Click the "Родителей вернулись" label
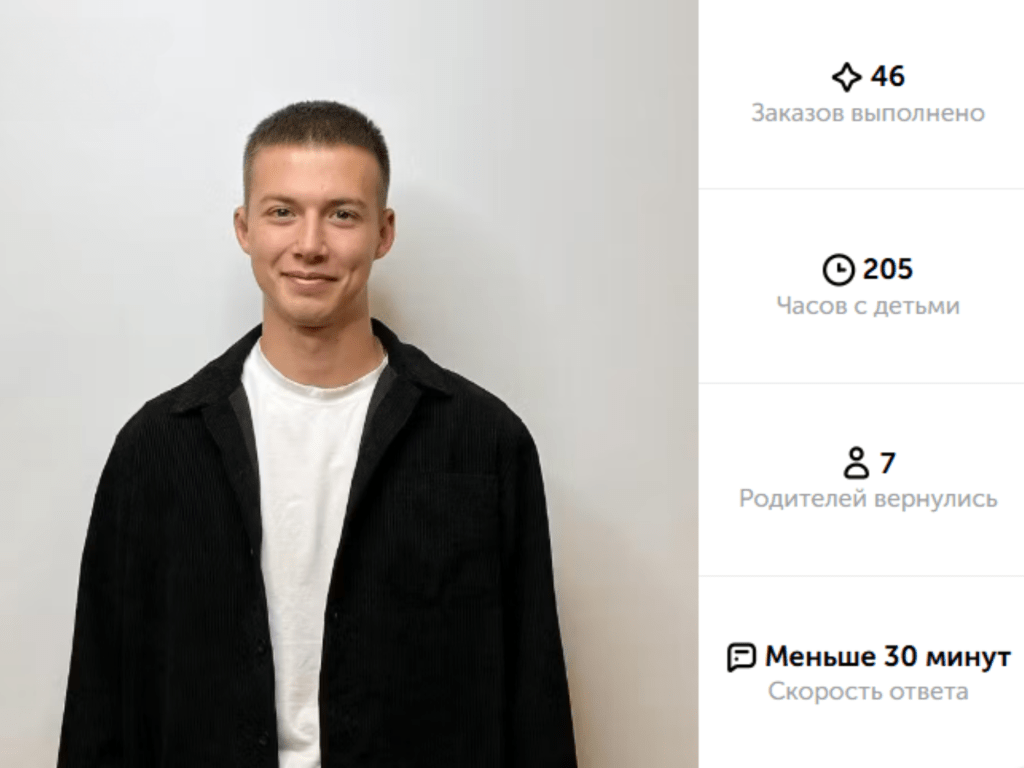The image size is (1024, 768). click(868, 498)
